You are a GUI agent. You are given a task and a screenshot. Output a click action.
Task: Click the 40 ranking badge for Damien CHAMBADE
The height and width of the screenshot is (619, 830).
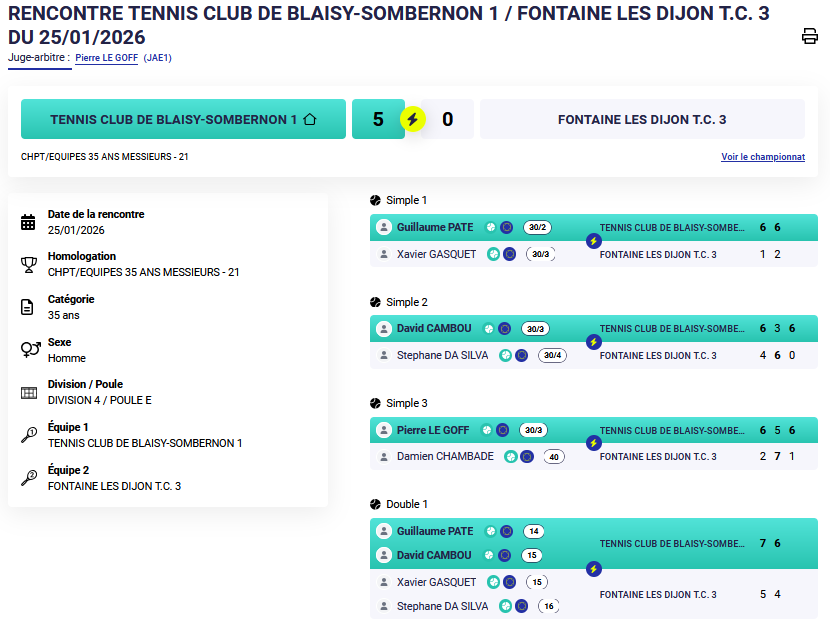pos(553,457)
